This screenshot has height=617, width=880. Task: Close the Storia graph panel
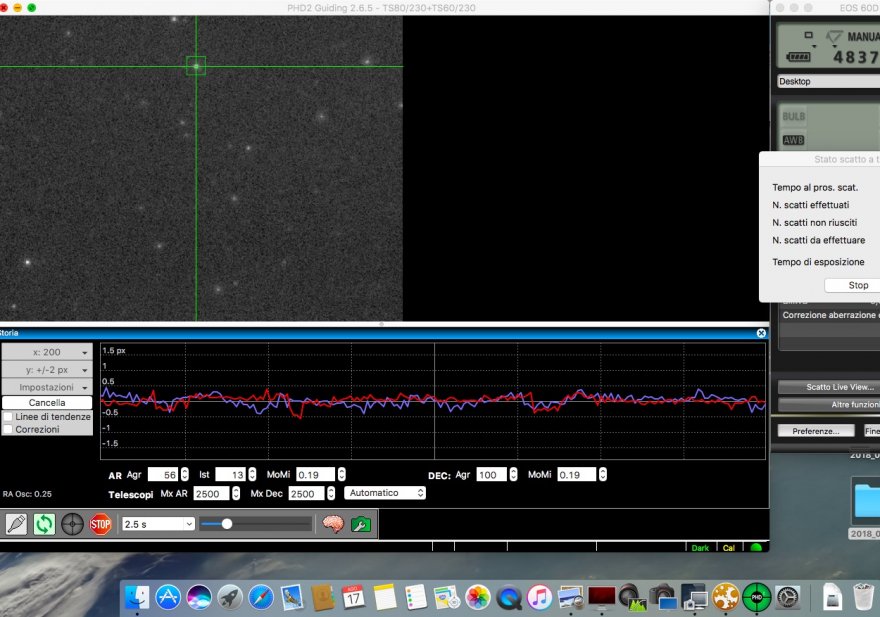(761, 333)
